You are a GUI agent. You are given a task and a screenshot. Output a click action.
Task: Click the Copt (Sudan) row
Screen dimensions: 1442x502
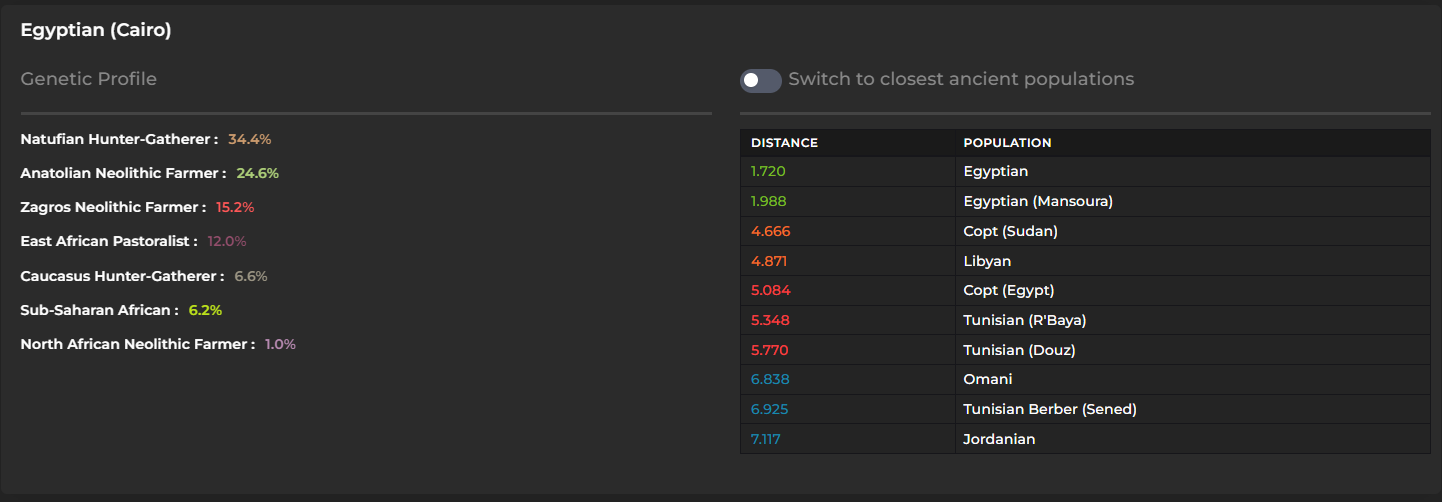1010,231
